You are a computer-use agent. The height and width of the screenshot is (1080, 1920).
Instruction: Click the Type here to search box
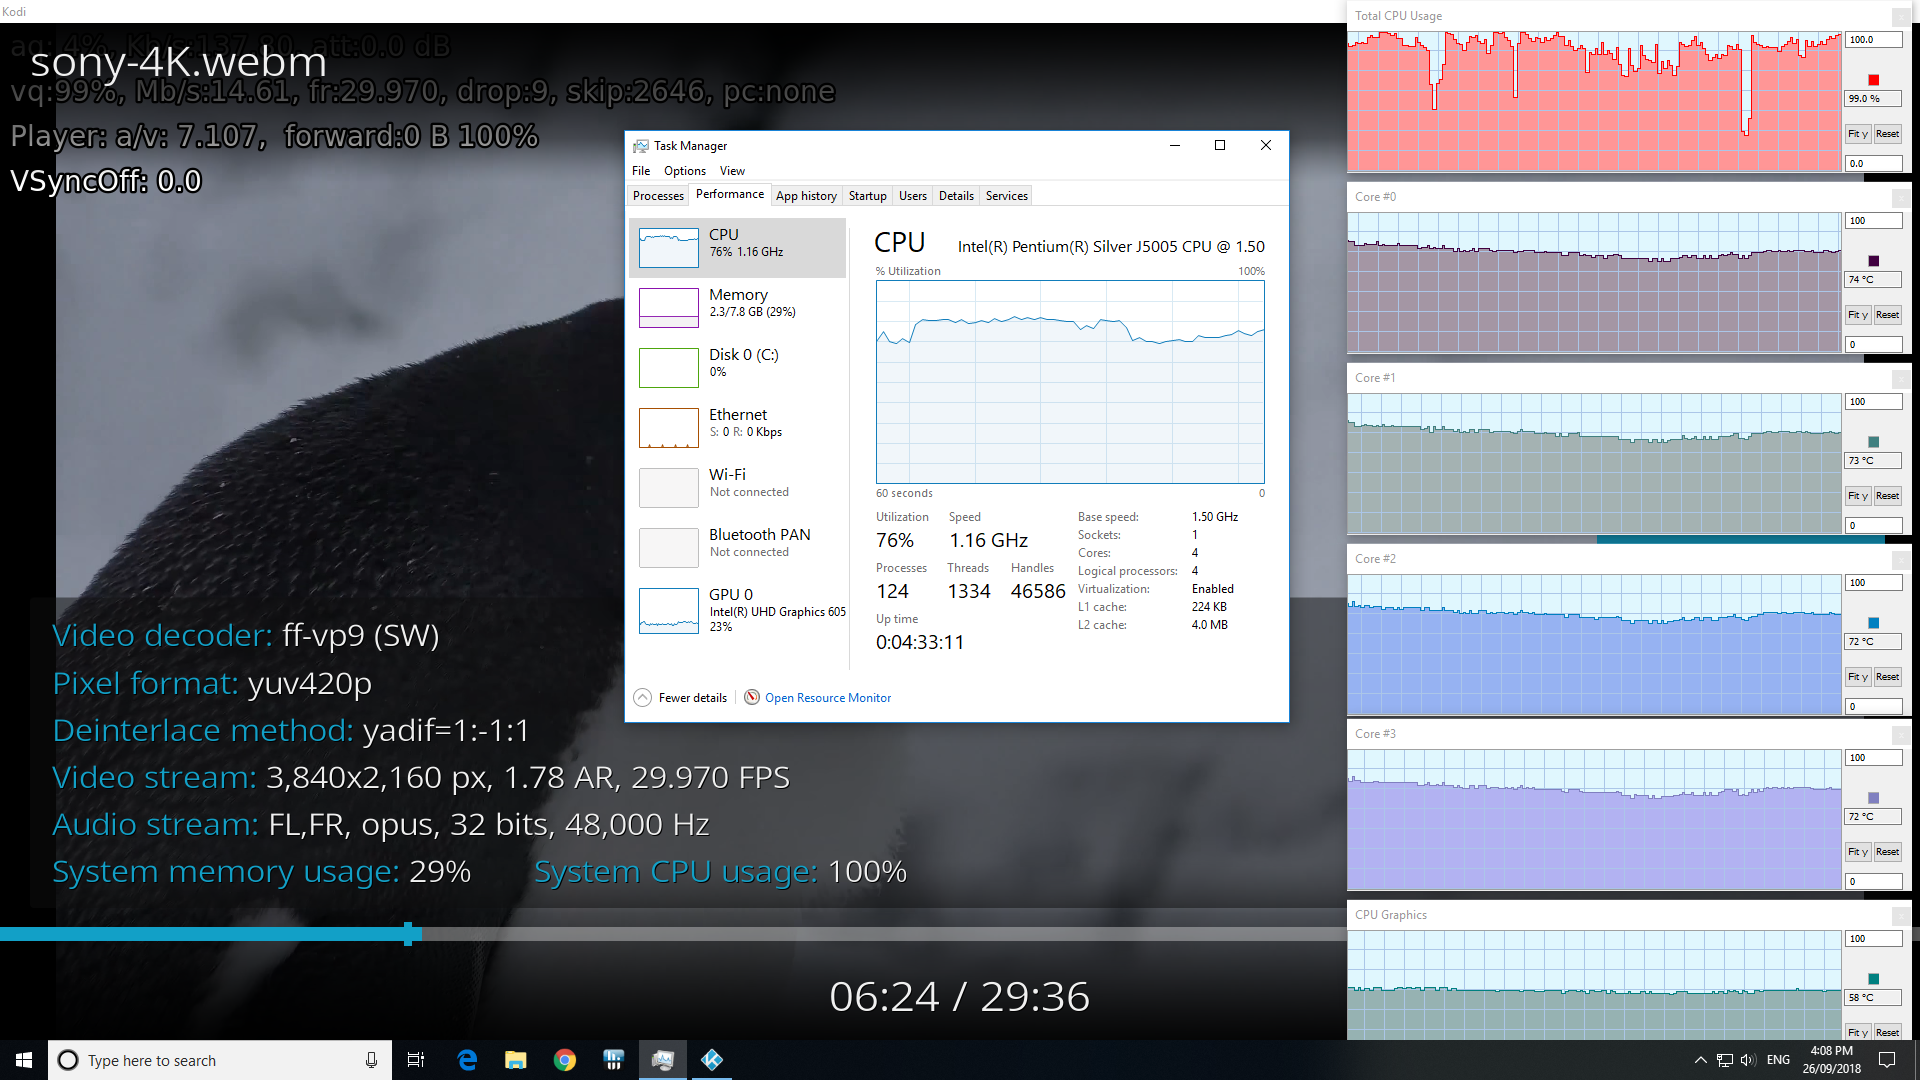(x=218, y=1060)
